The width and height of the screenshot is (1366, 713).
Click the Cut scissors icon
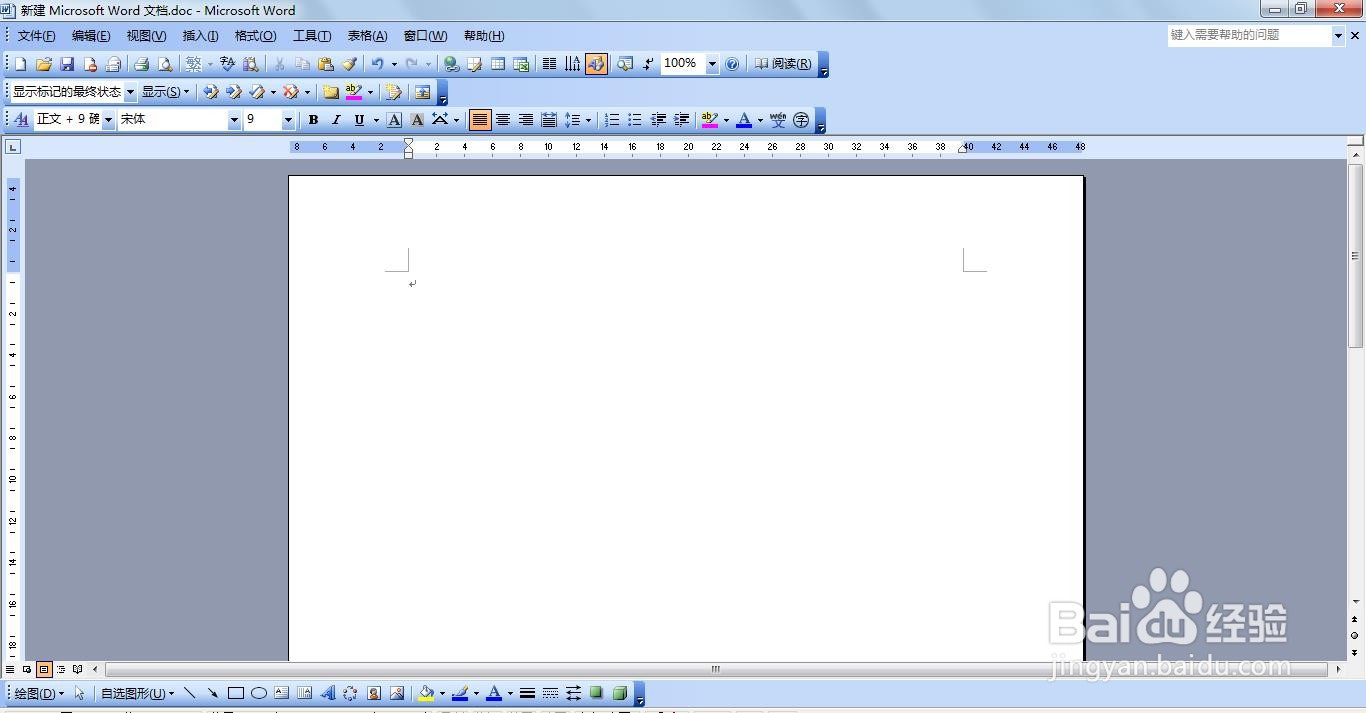point(279,64)
